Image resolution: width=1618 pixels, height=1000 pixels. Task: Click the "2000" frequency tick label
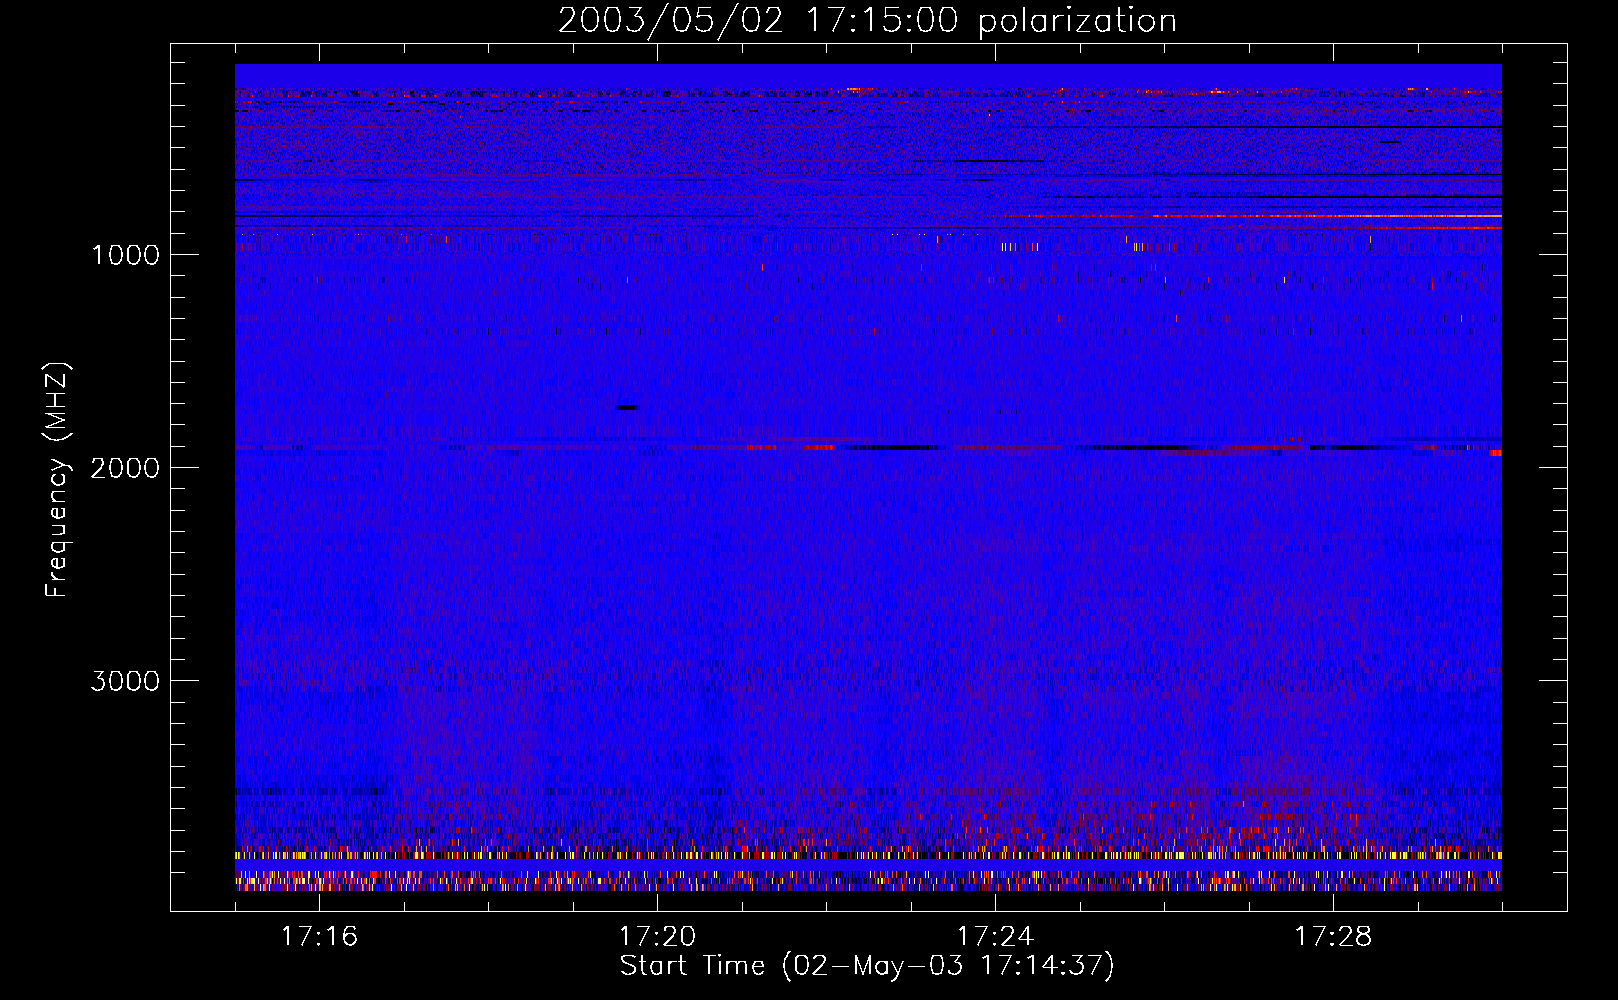tap(125, 468)
